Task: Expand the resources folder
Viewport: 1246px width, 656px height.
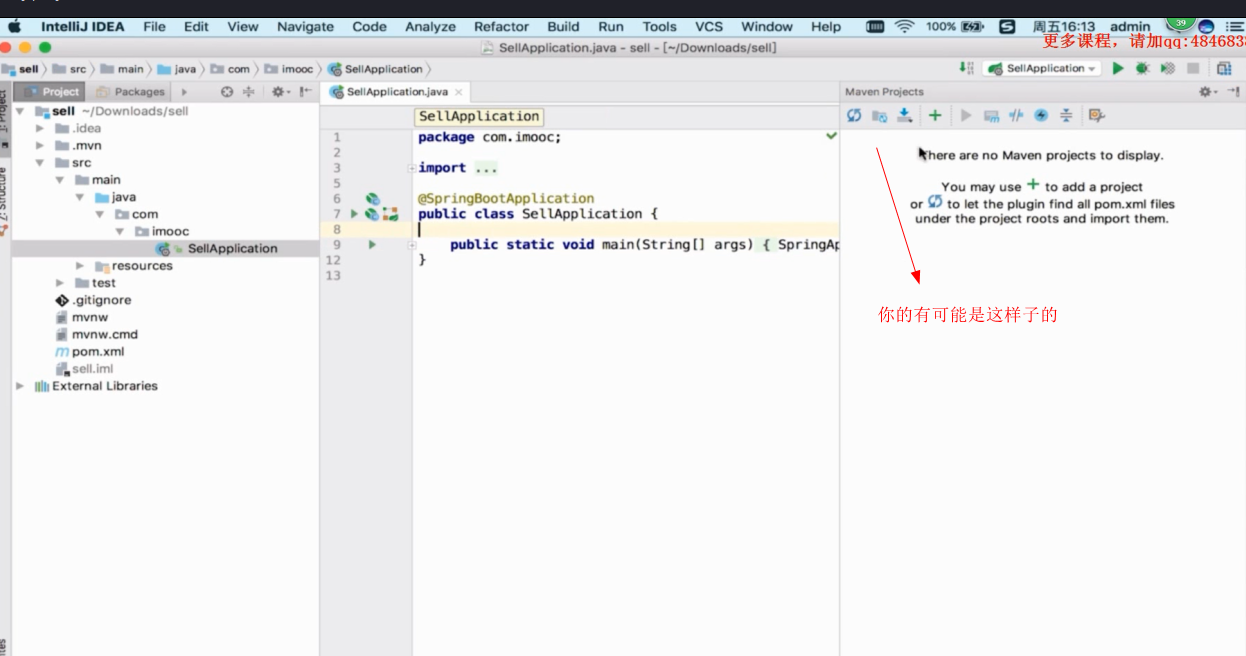Action: click(80, 266)
